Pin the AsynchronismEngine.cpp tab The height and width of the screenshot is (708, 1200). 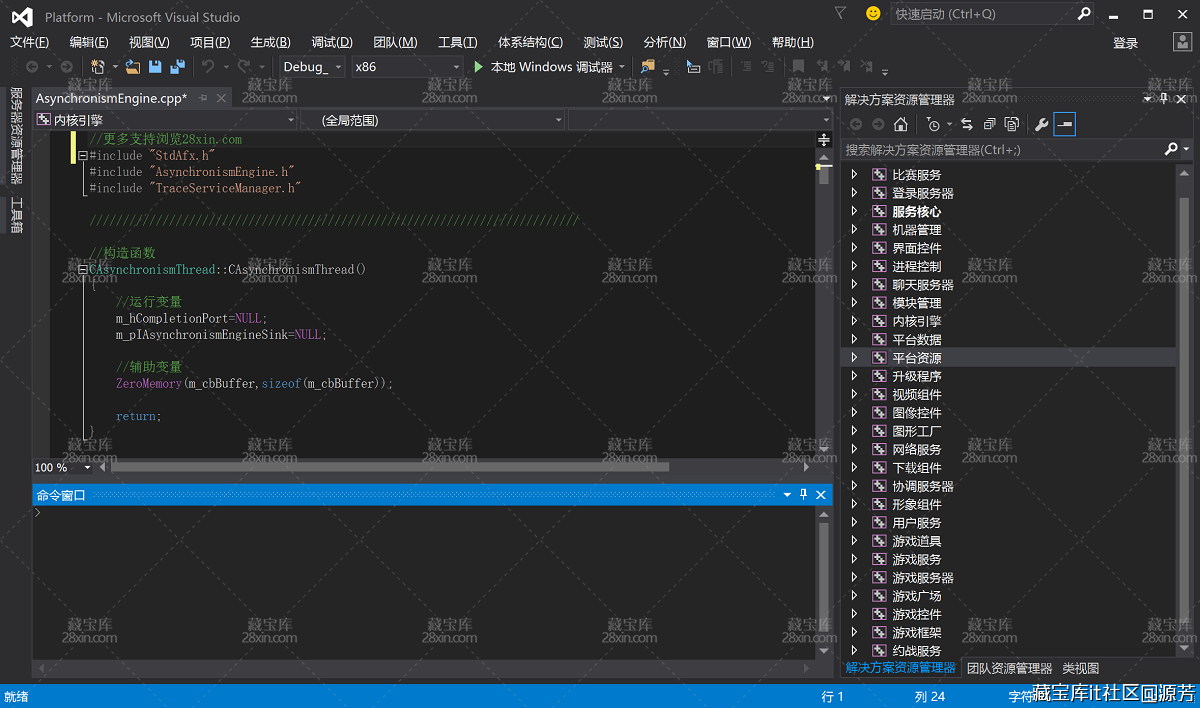[203, 98]
